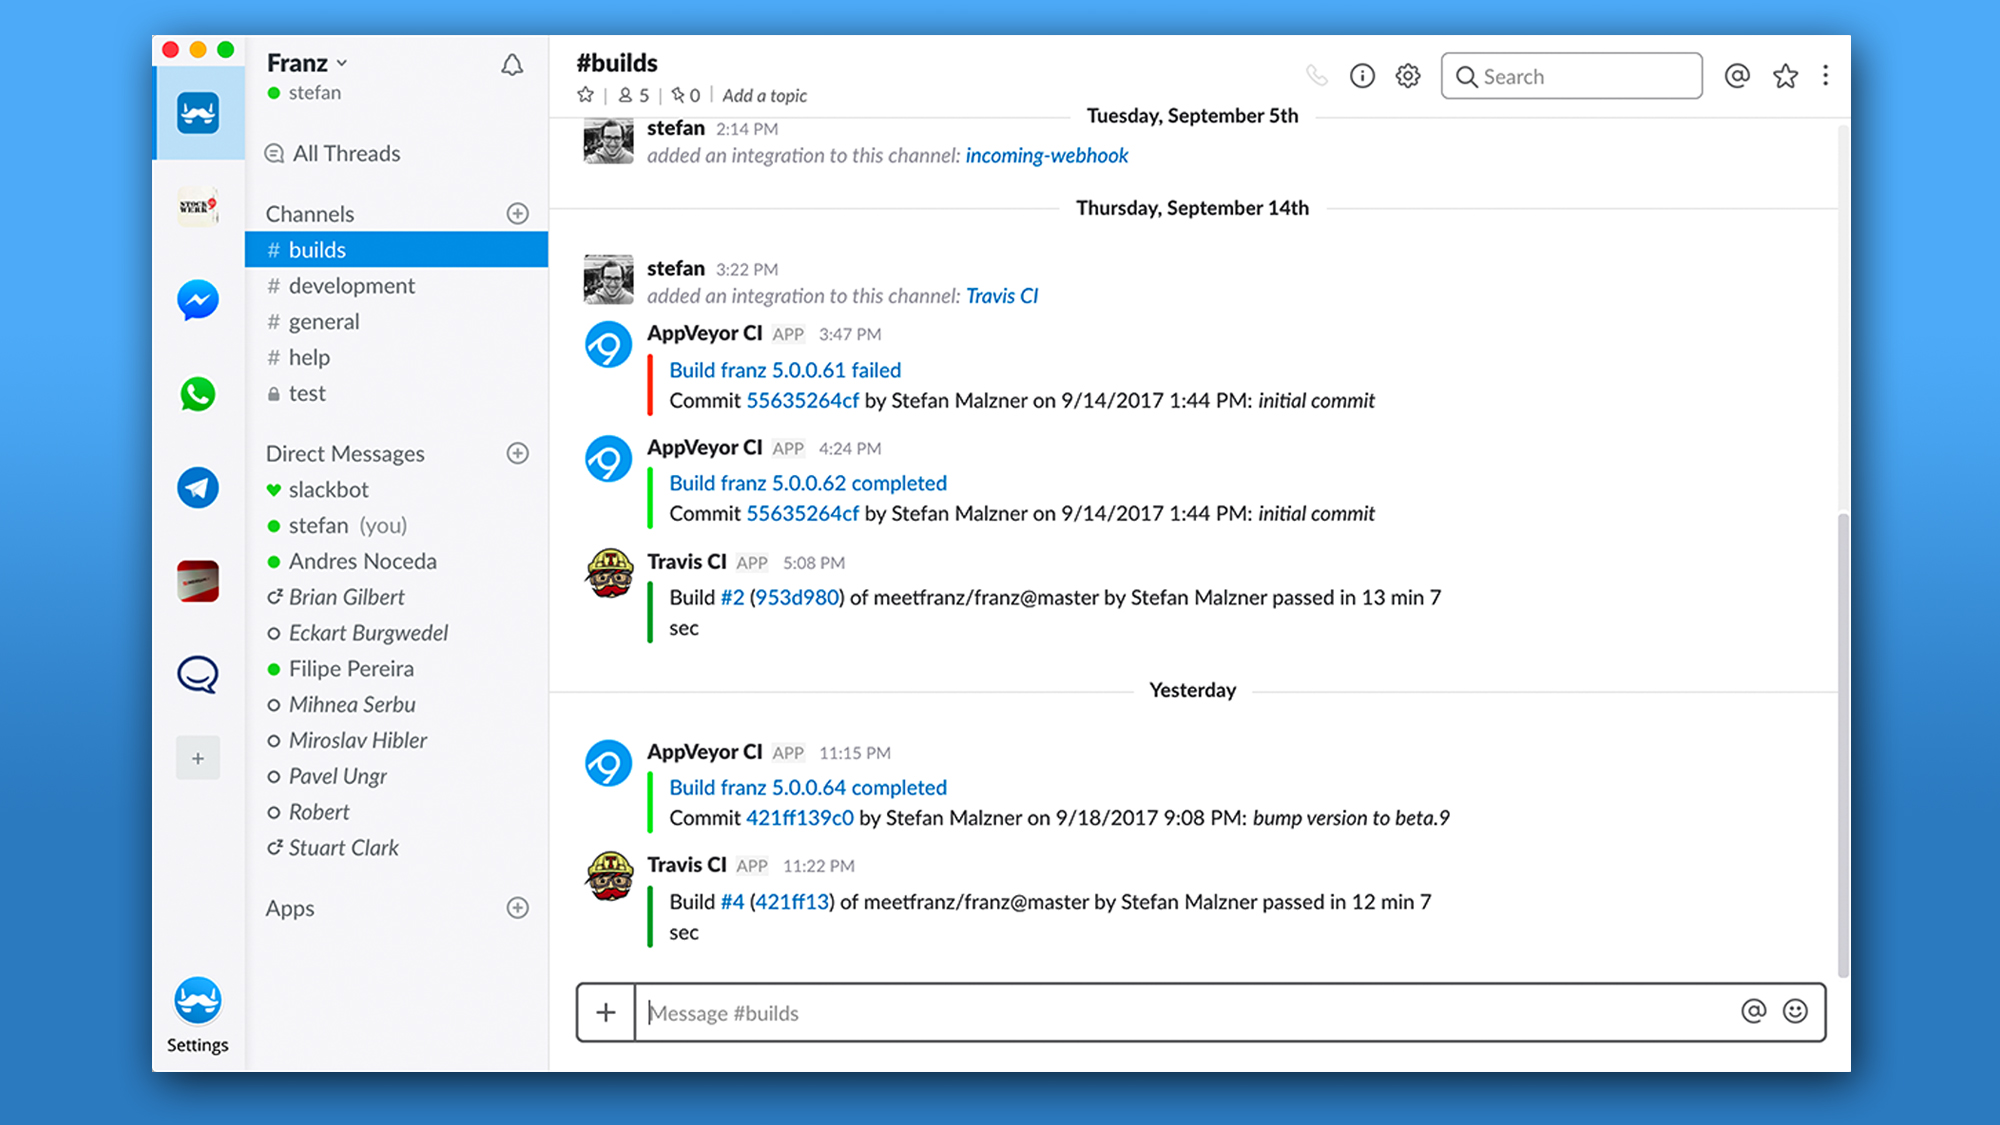
Task: Click the Apps section header
Action: 290,909
